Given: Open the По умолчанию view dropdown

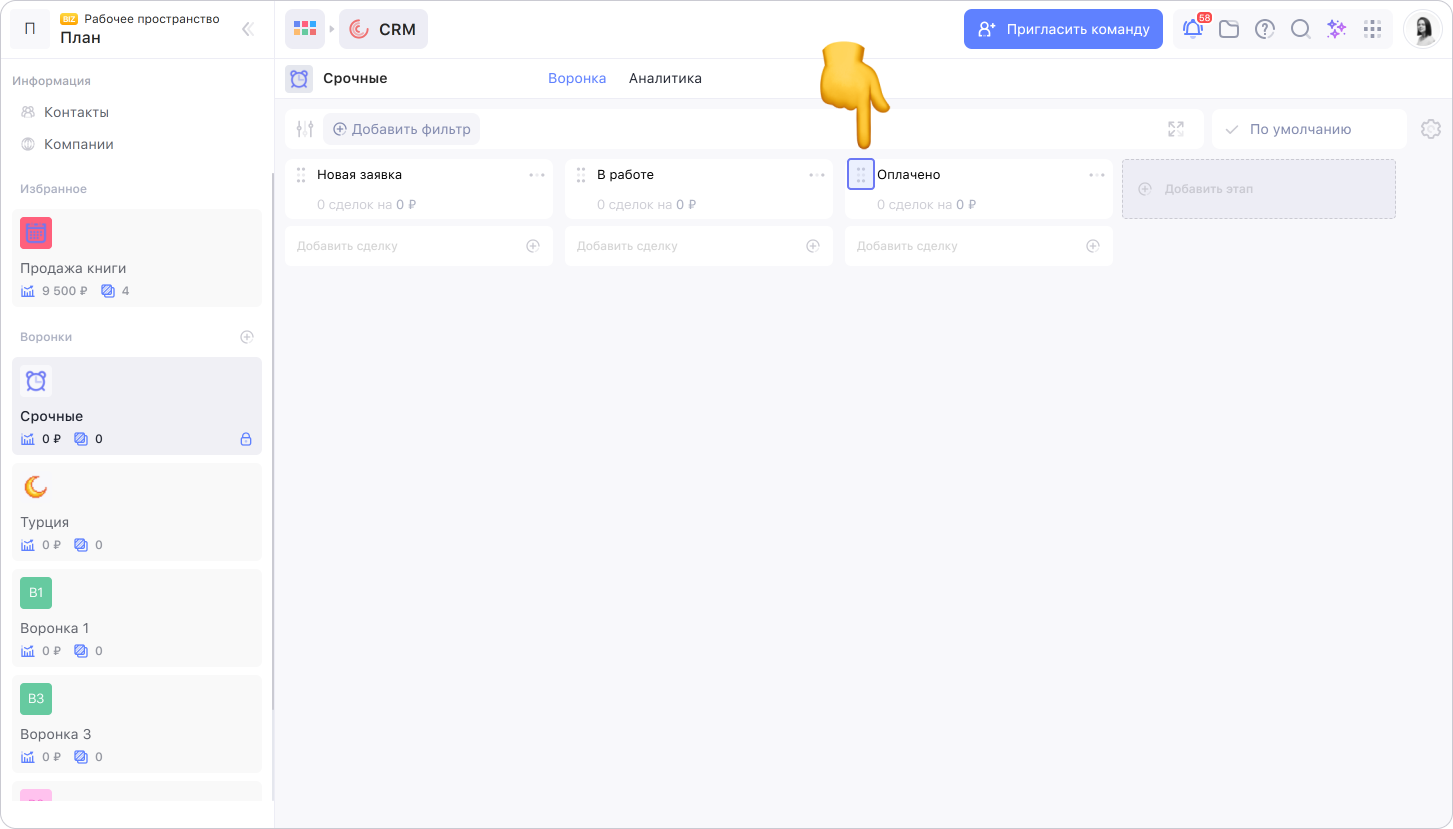Looking at the screenshot, I should click(1309, 129).
